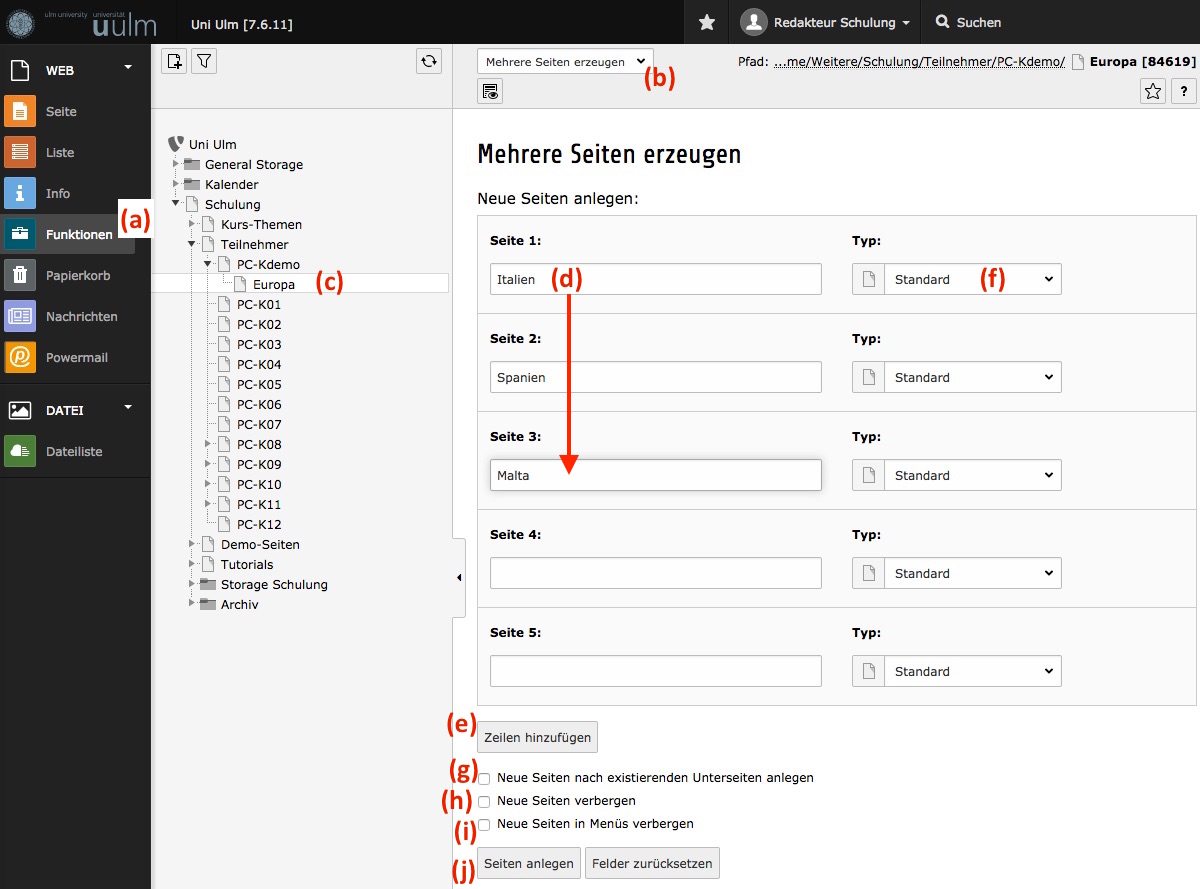Tick Neue Seiten in Menüs verbergen
Image resolution: width=1200 pixels, height=889 pixels.
pyautogui.click(x=484, y=825)
